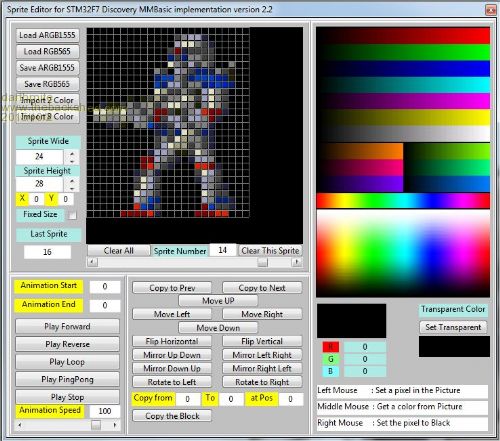500x441 pixels.
Task: Click the Move UP button
Action: point(218,301)
